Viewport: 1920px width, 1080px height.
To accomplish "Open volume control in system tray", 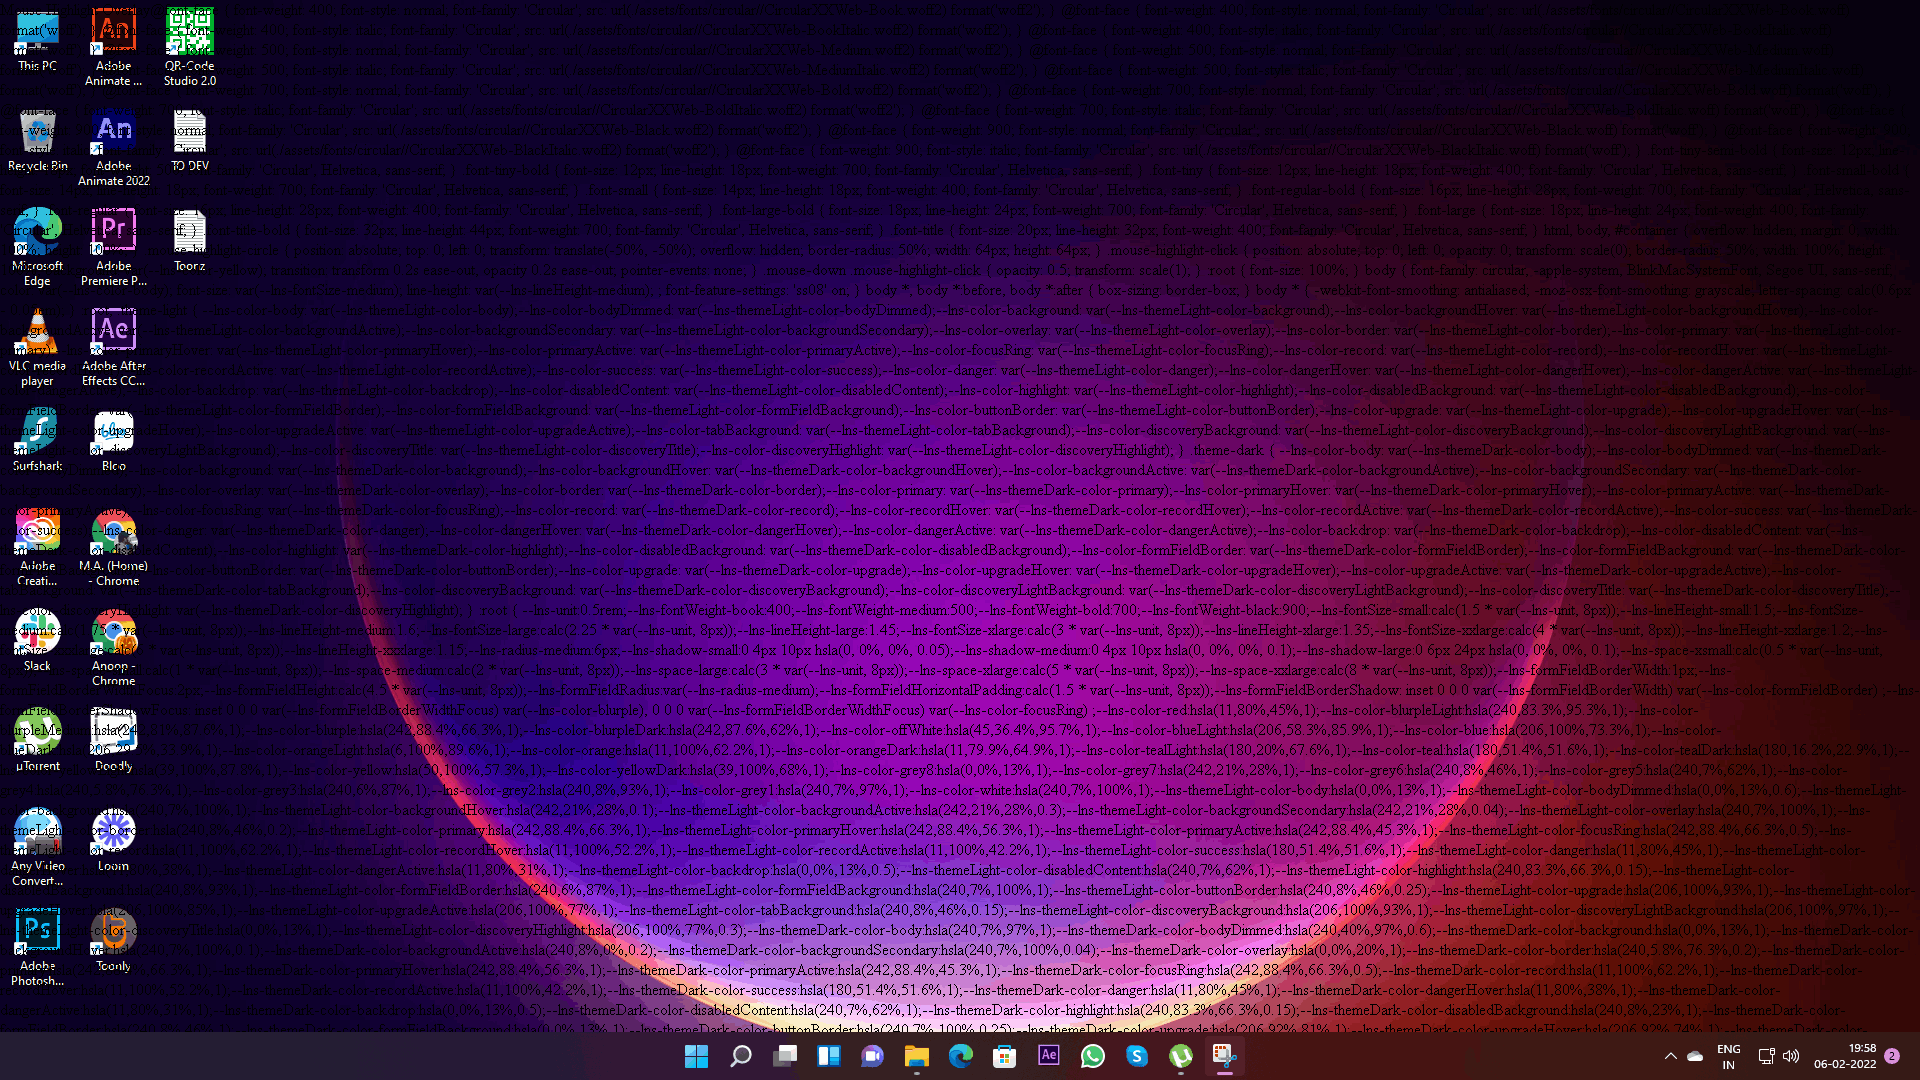I will click(1791, 1056).
